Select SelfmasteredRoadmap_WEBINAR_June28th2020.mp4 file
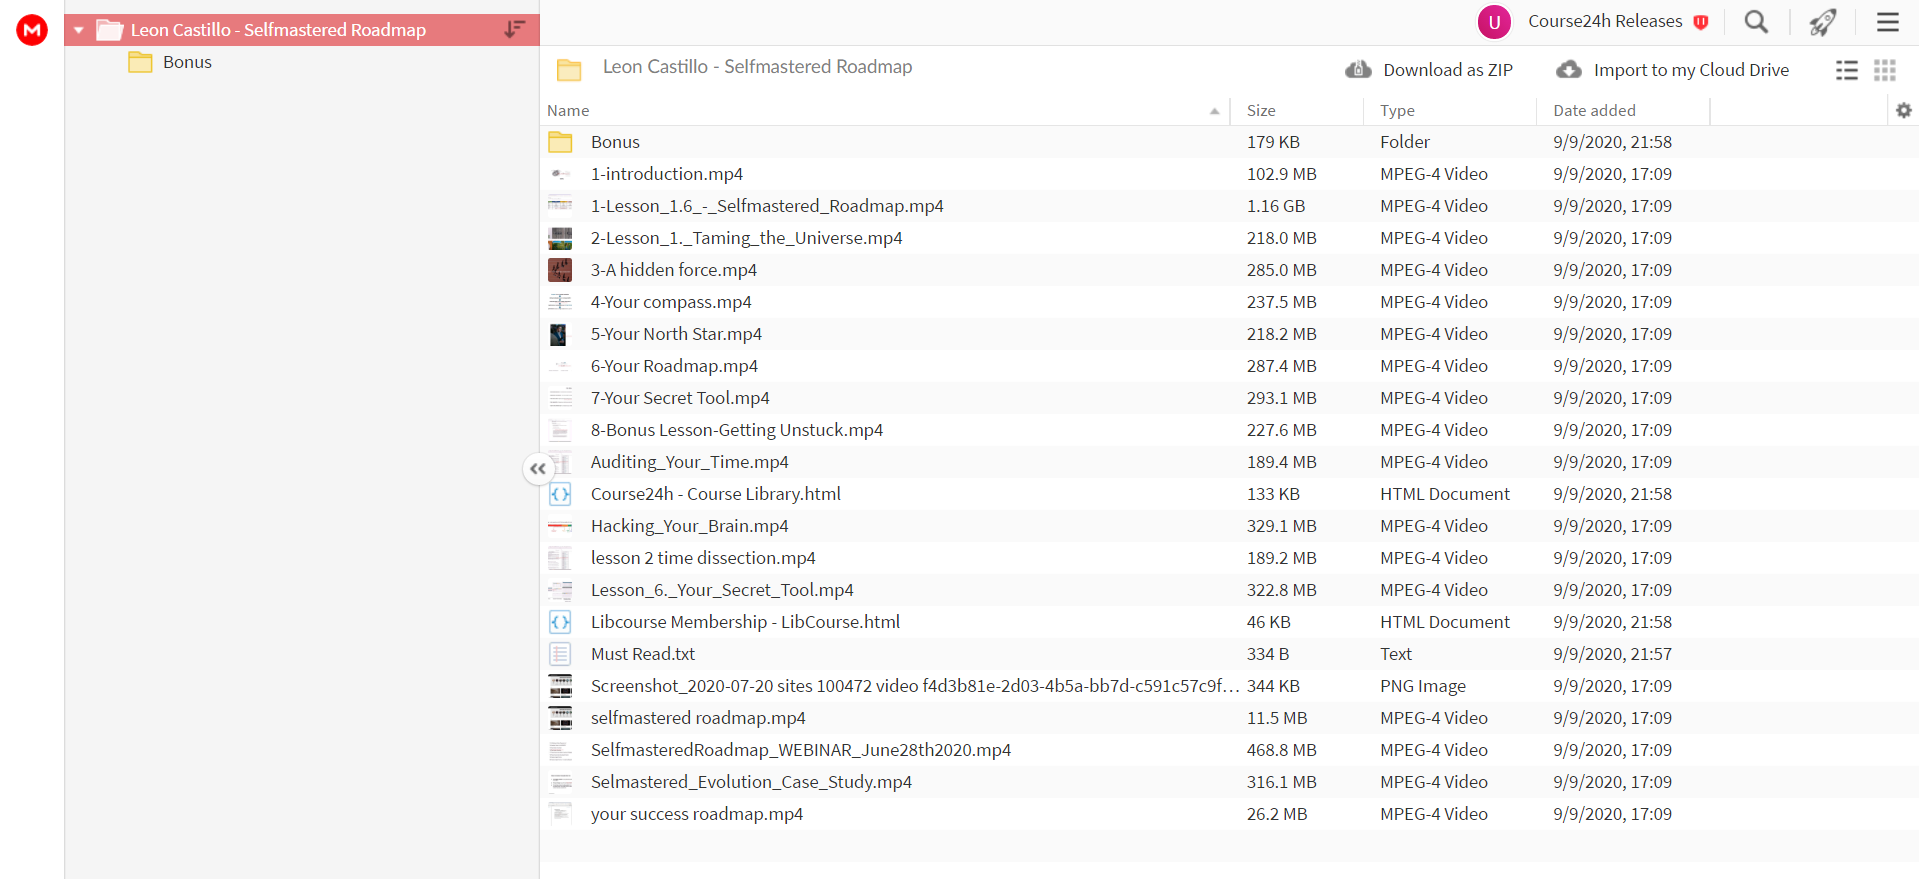1919x879 pixels. pos(801,750)
